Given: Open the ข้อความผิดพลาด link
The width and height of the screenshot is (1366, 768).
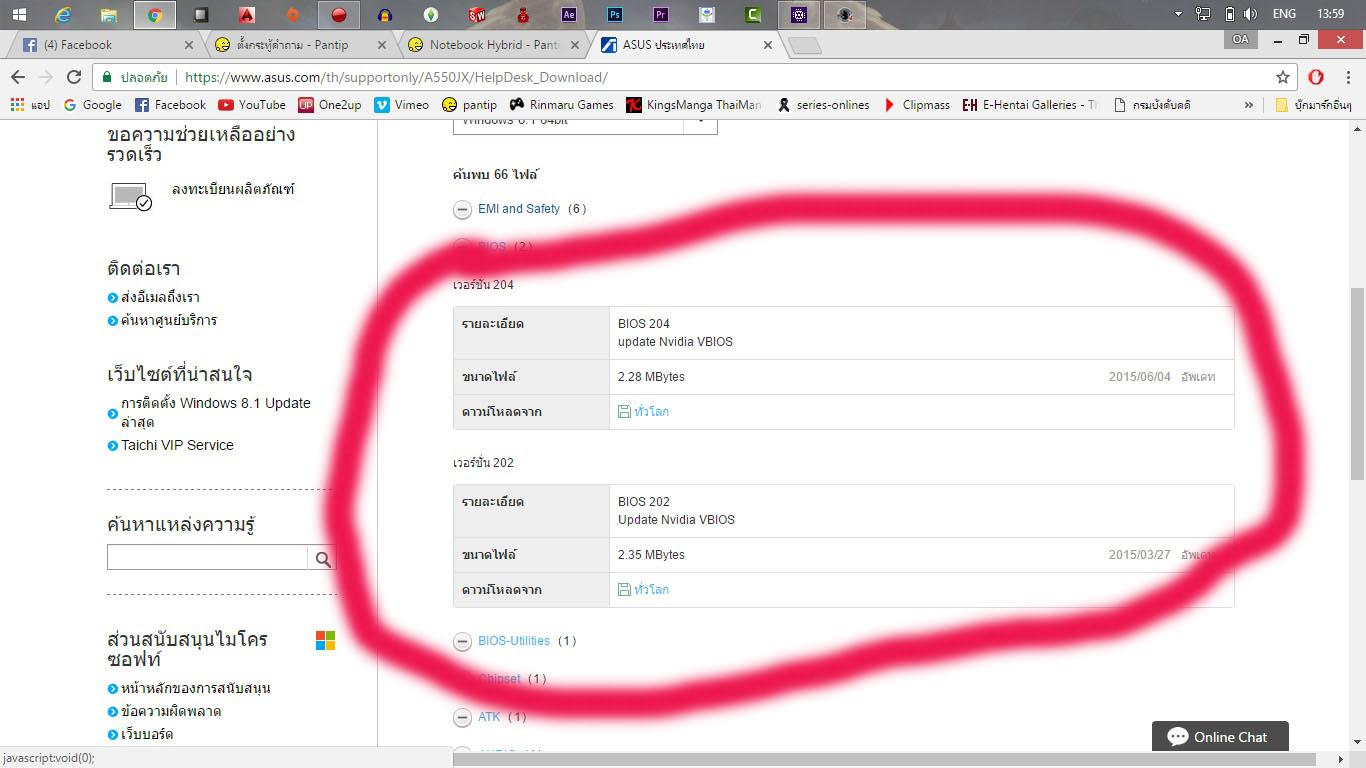Looking at the screenshot, I should pos(171,712).
